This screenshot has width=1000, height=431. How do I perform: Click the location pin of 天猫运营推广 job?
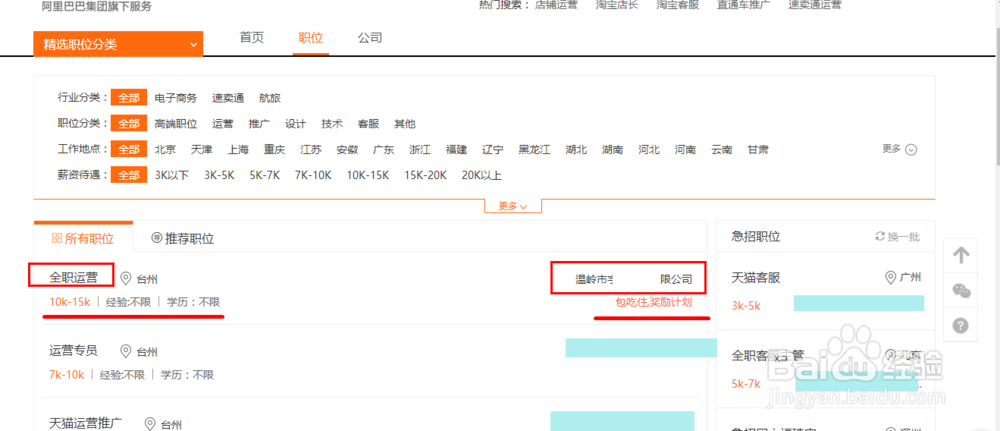point(150,424)
